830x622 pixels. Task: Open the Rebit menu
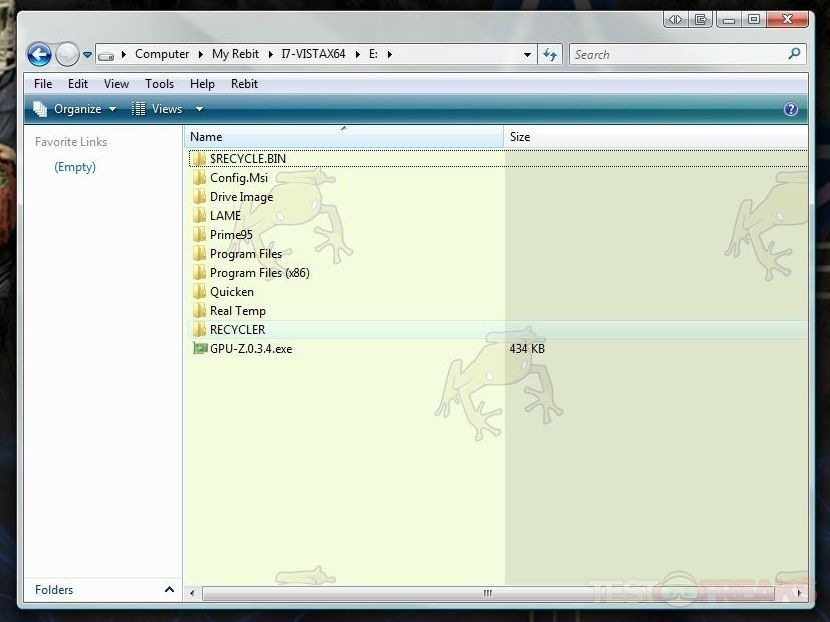pos(244,84)
